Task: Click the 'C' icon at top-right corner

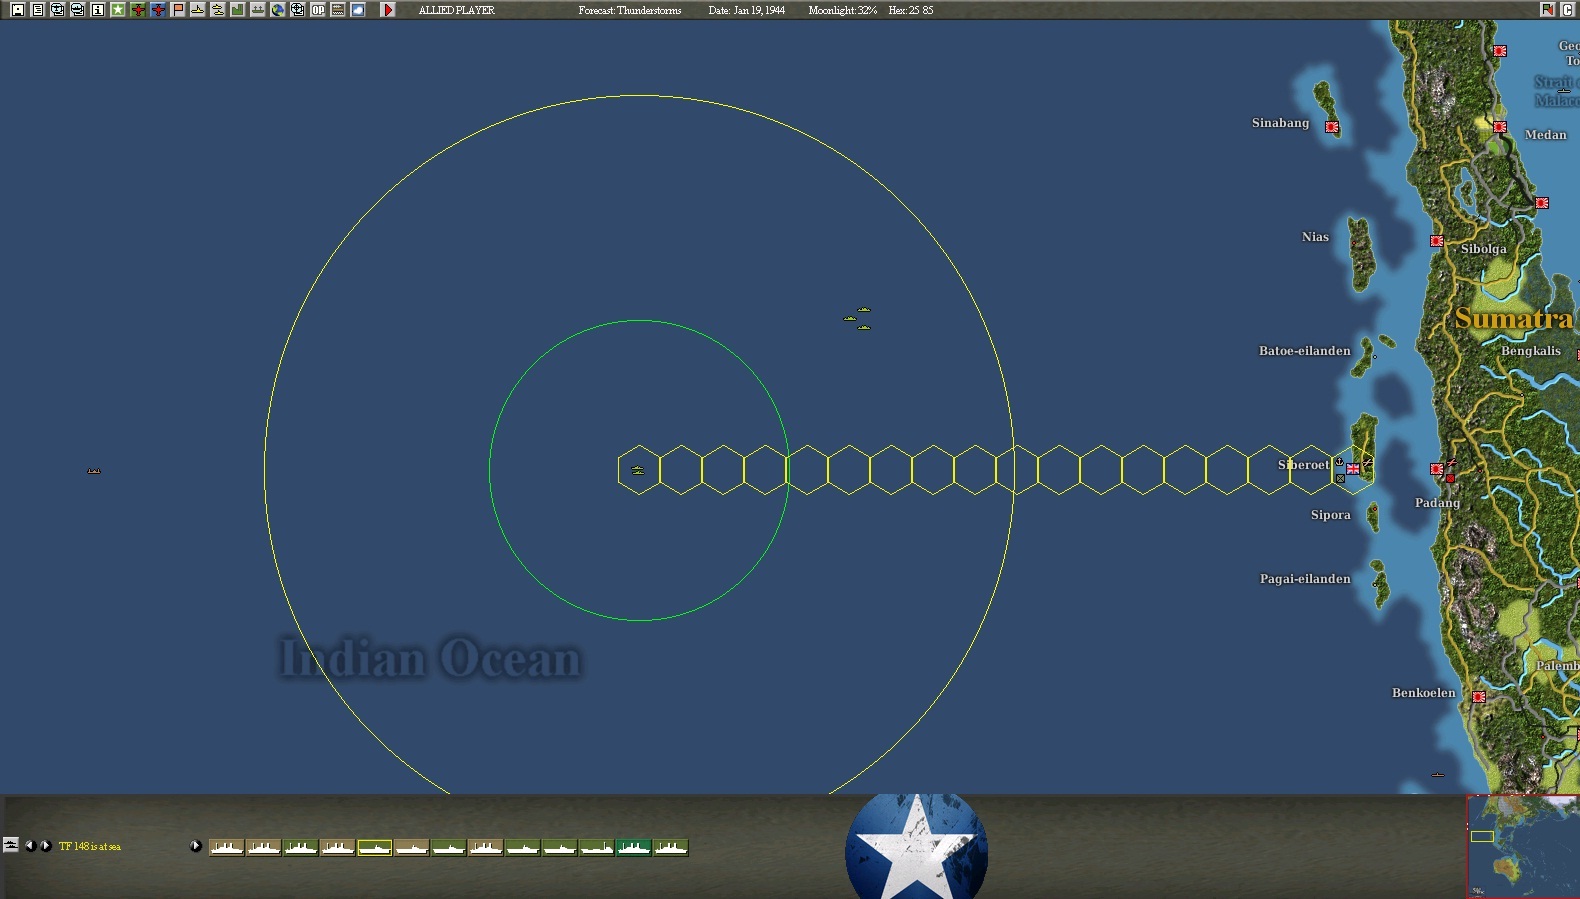Action: click(x=1568, y=10)
